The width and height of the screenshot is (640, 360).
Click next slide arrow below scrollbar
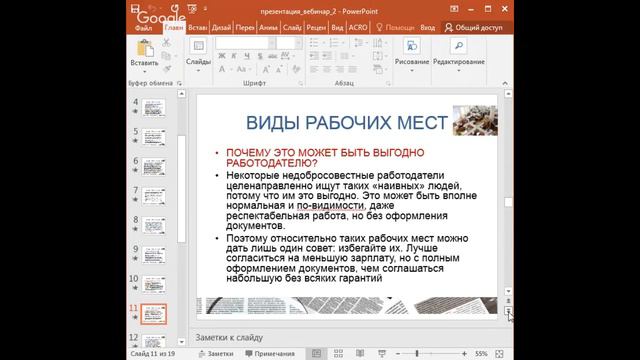click(x=508, y=311)
